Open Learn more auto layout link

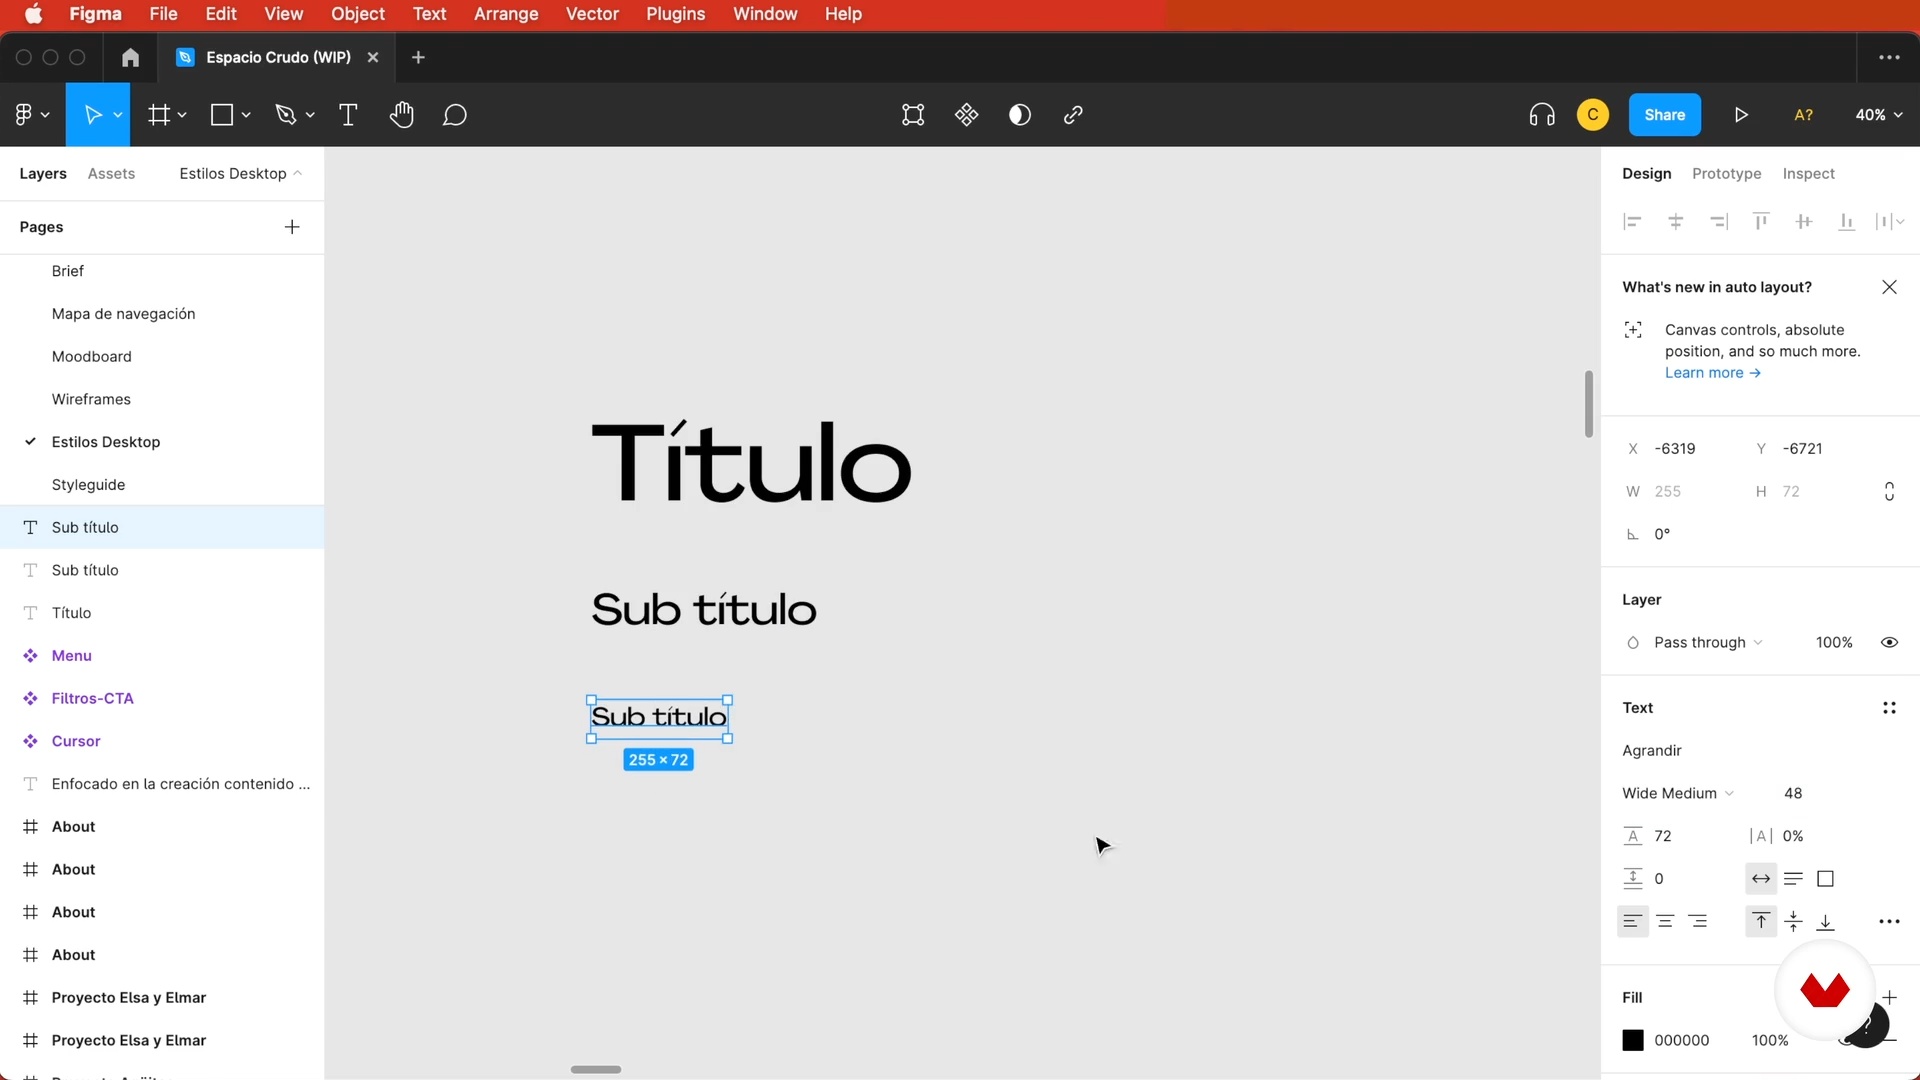coord(1713,373)
